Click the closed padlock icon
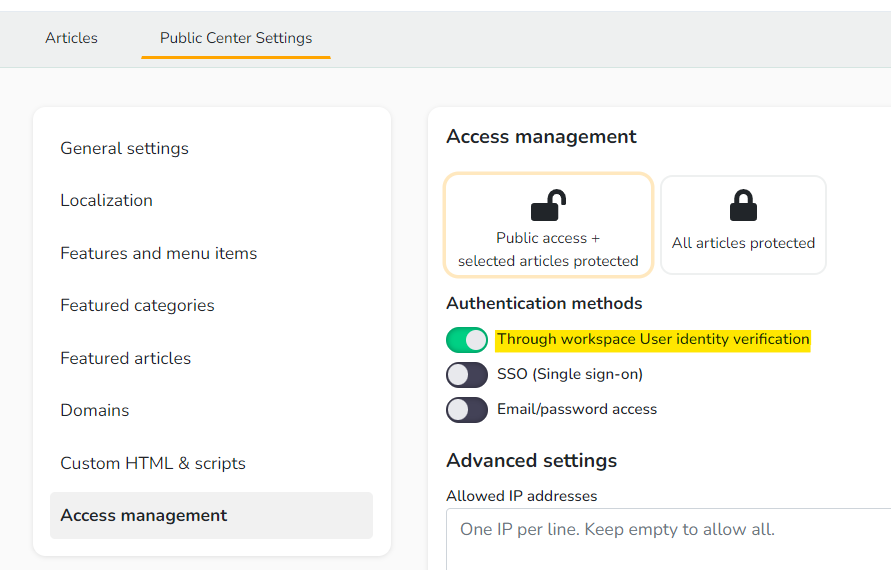 (743, 205)
